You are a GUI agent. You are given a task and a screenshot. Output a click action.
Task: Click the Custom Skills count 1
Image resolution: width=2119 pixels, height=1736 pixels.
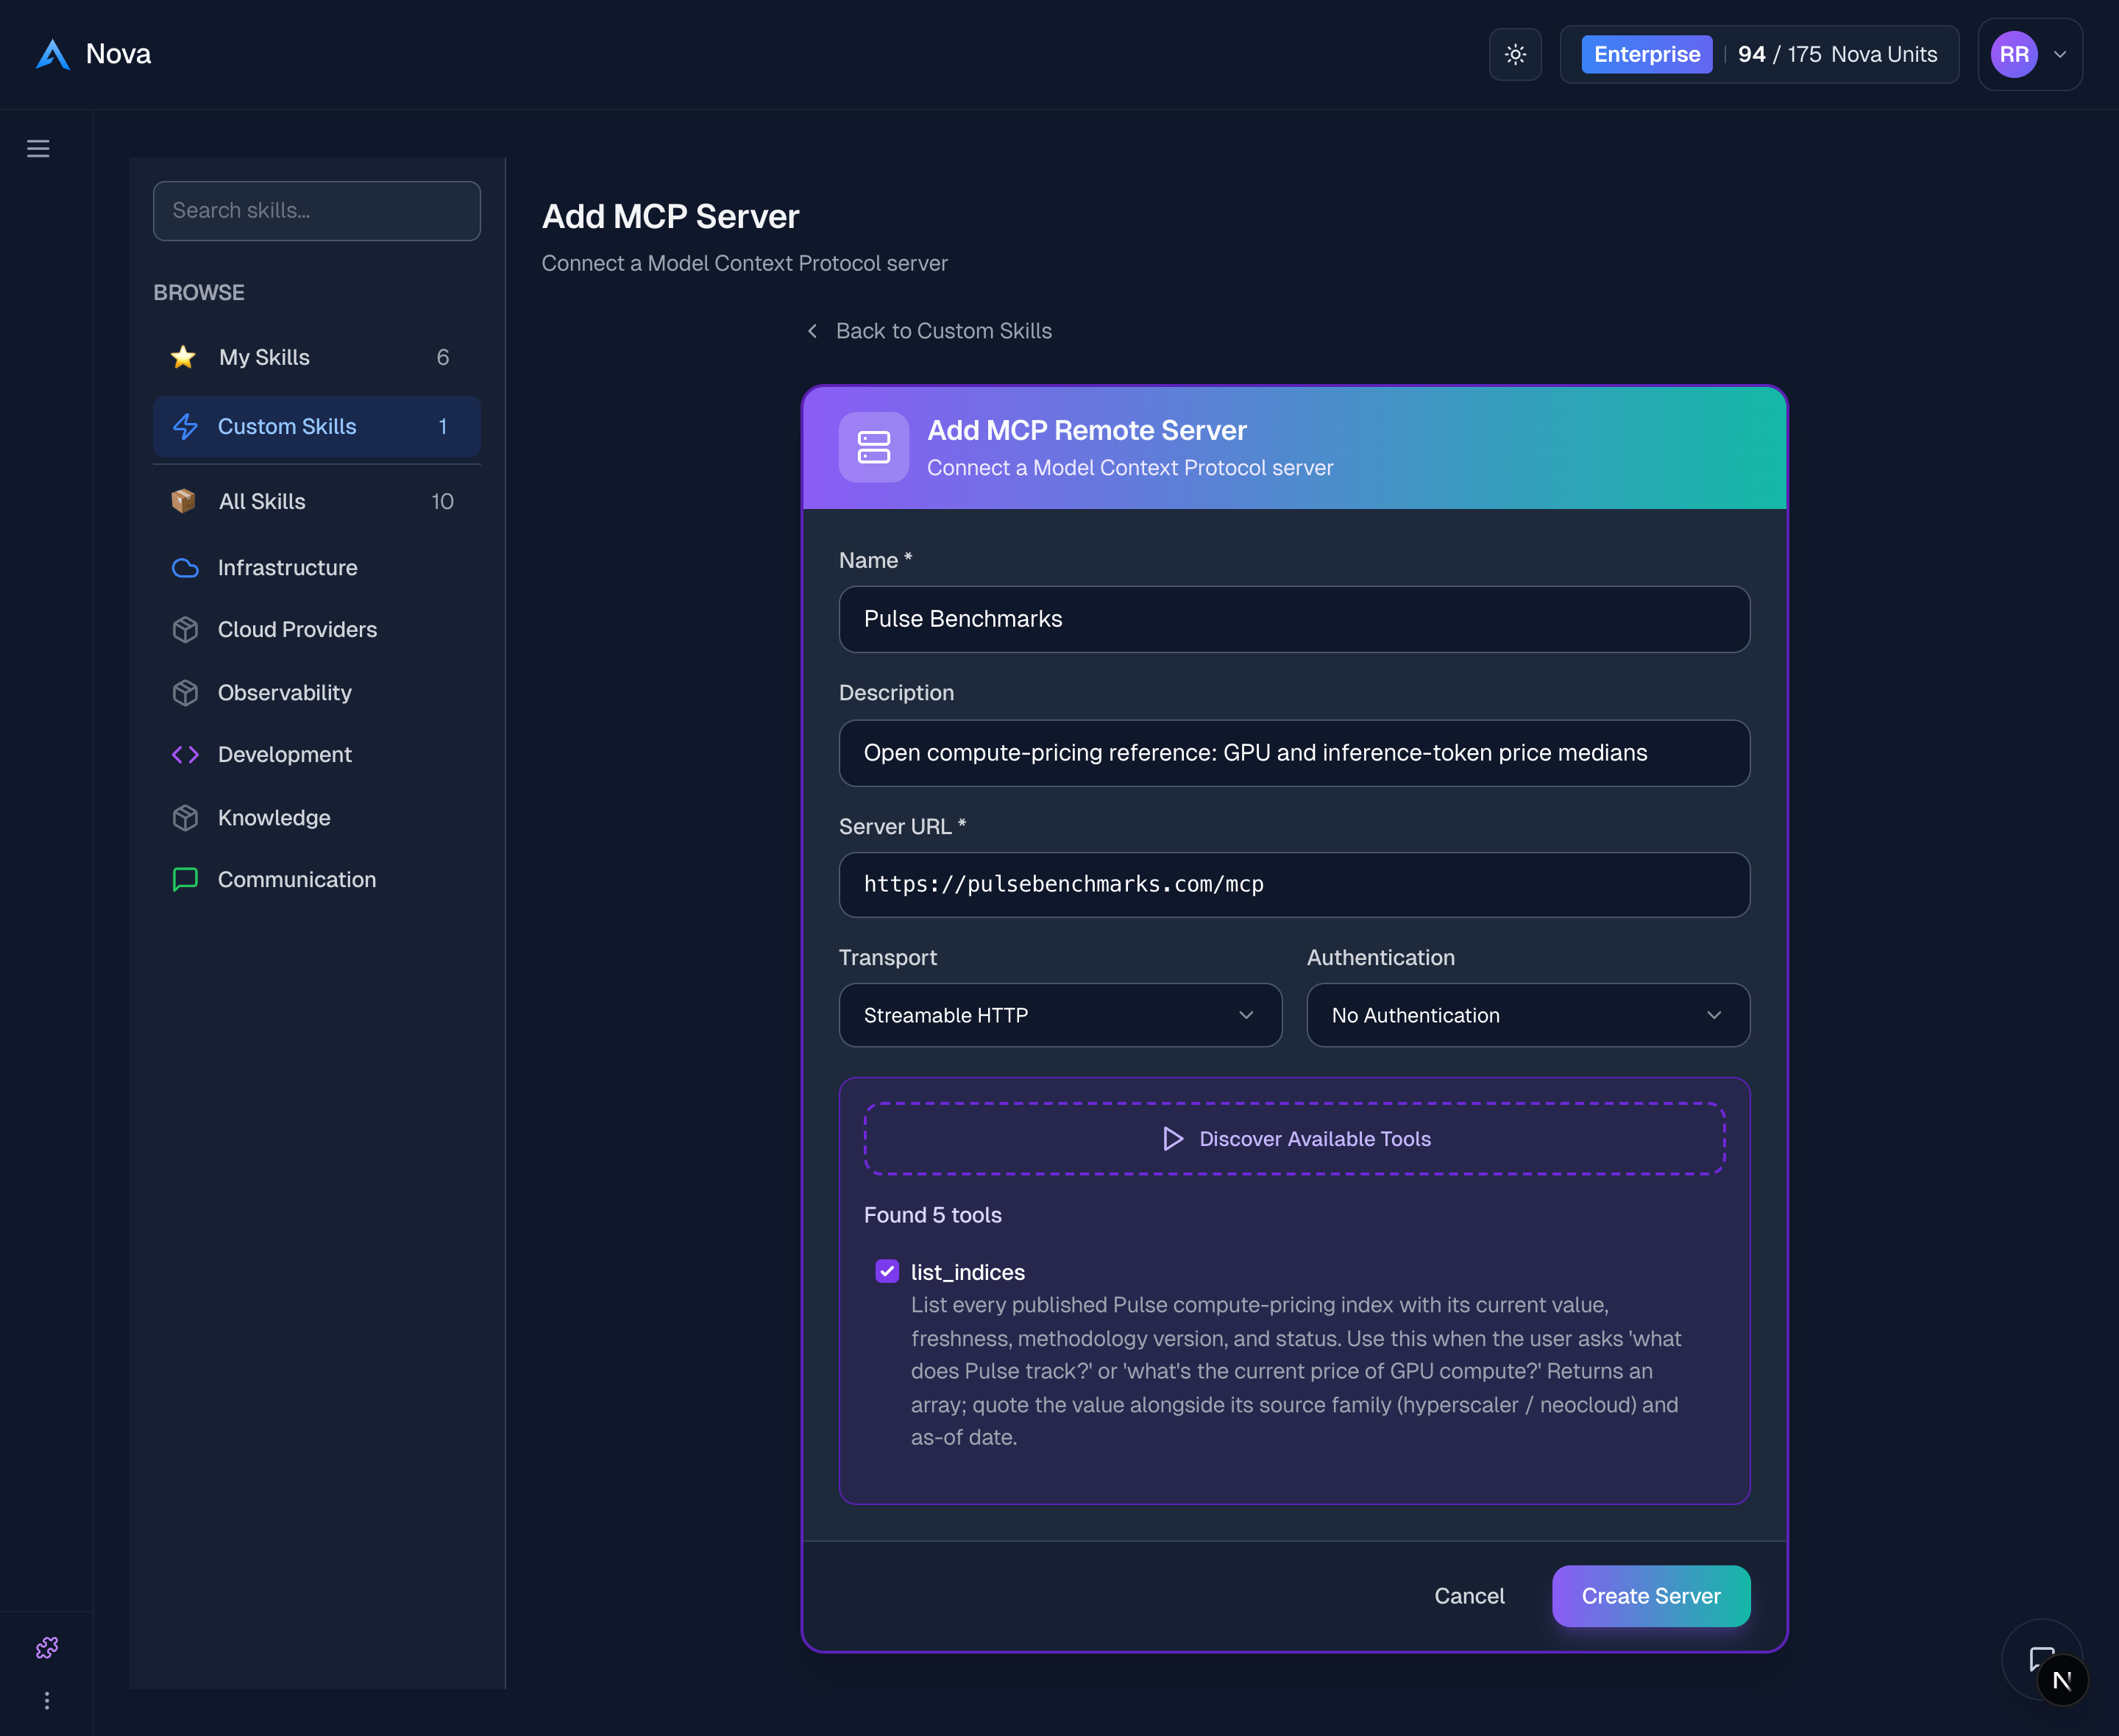tap(443, 427)
